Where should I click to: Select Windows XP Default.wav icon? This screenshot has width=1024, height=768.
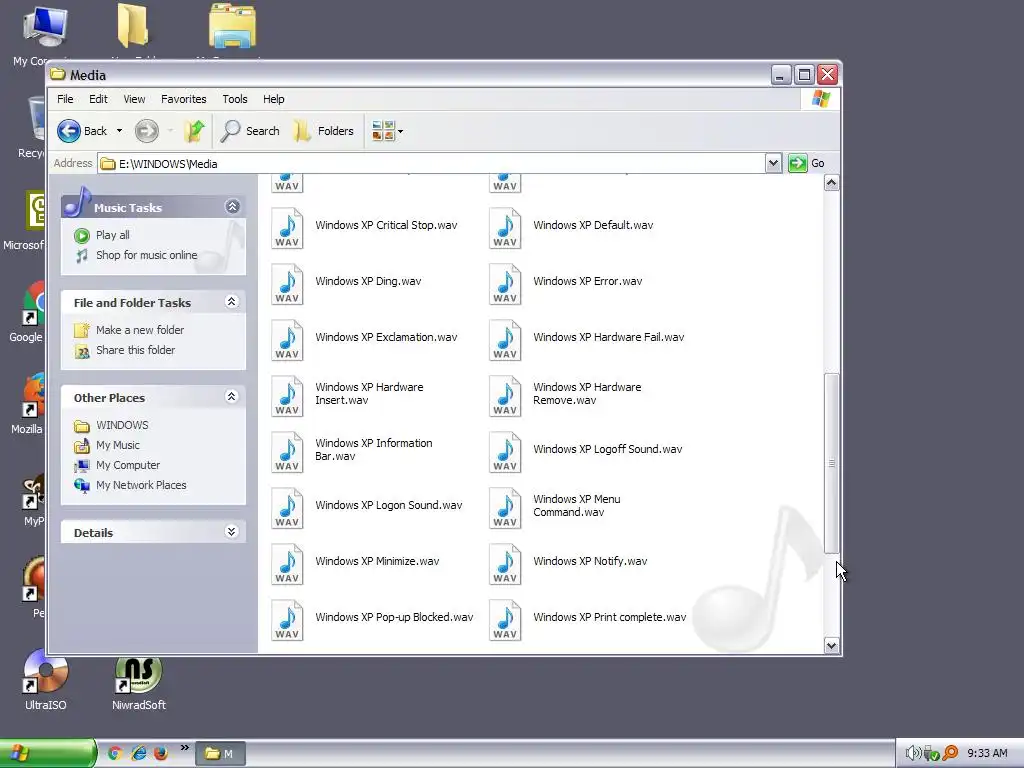point(505,228)
